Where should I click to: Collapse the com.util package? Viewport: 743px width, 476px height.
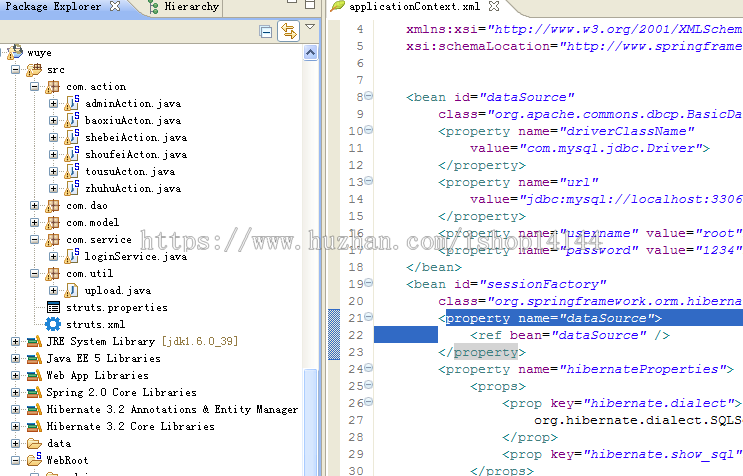(35, 274)
